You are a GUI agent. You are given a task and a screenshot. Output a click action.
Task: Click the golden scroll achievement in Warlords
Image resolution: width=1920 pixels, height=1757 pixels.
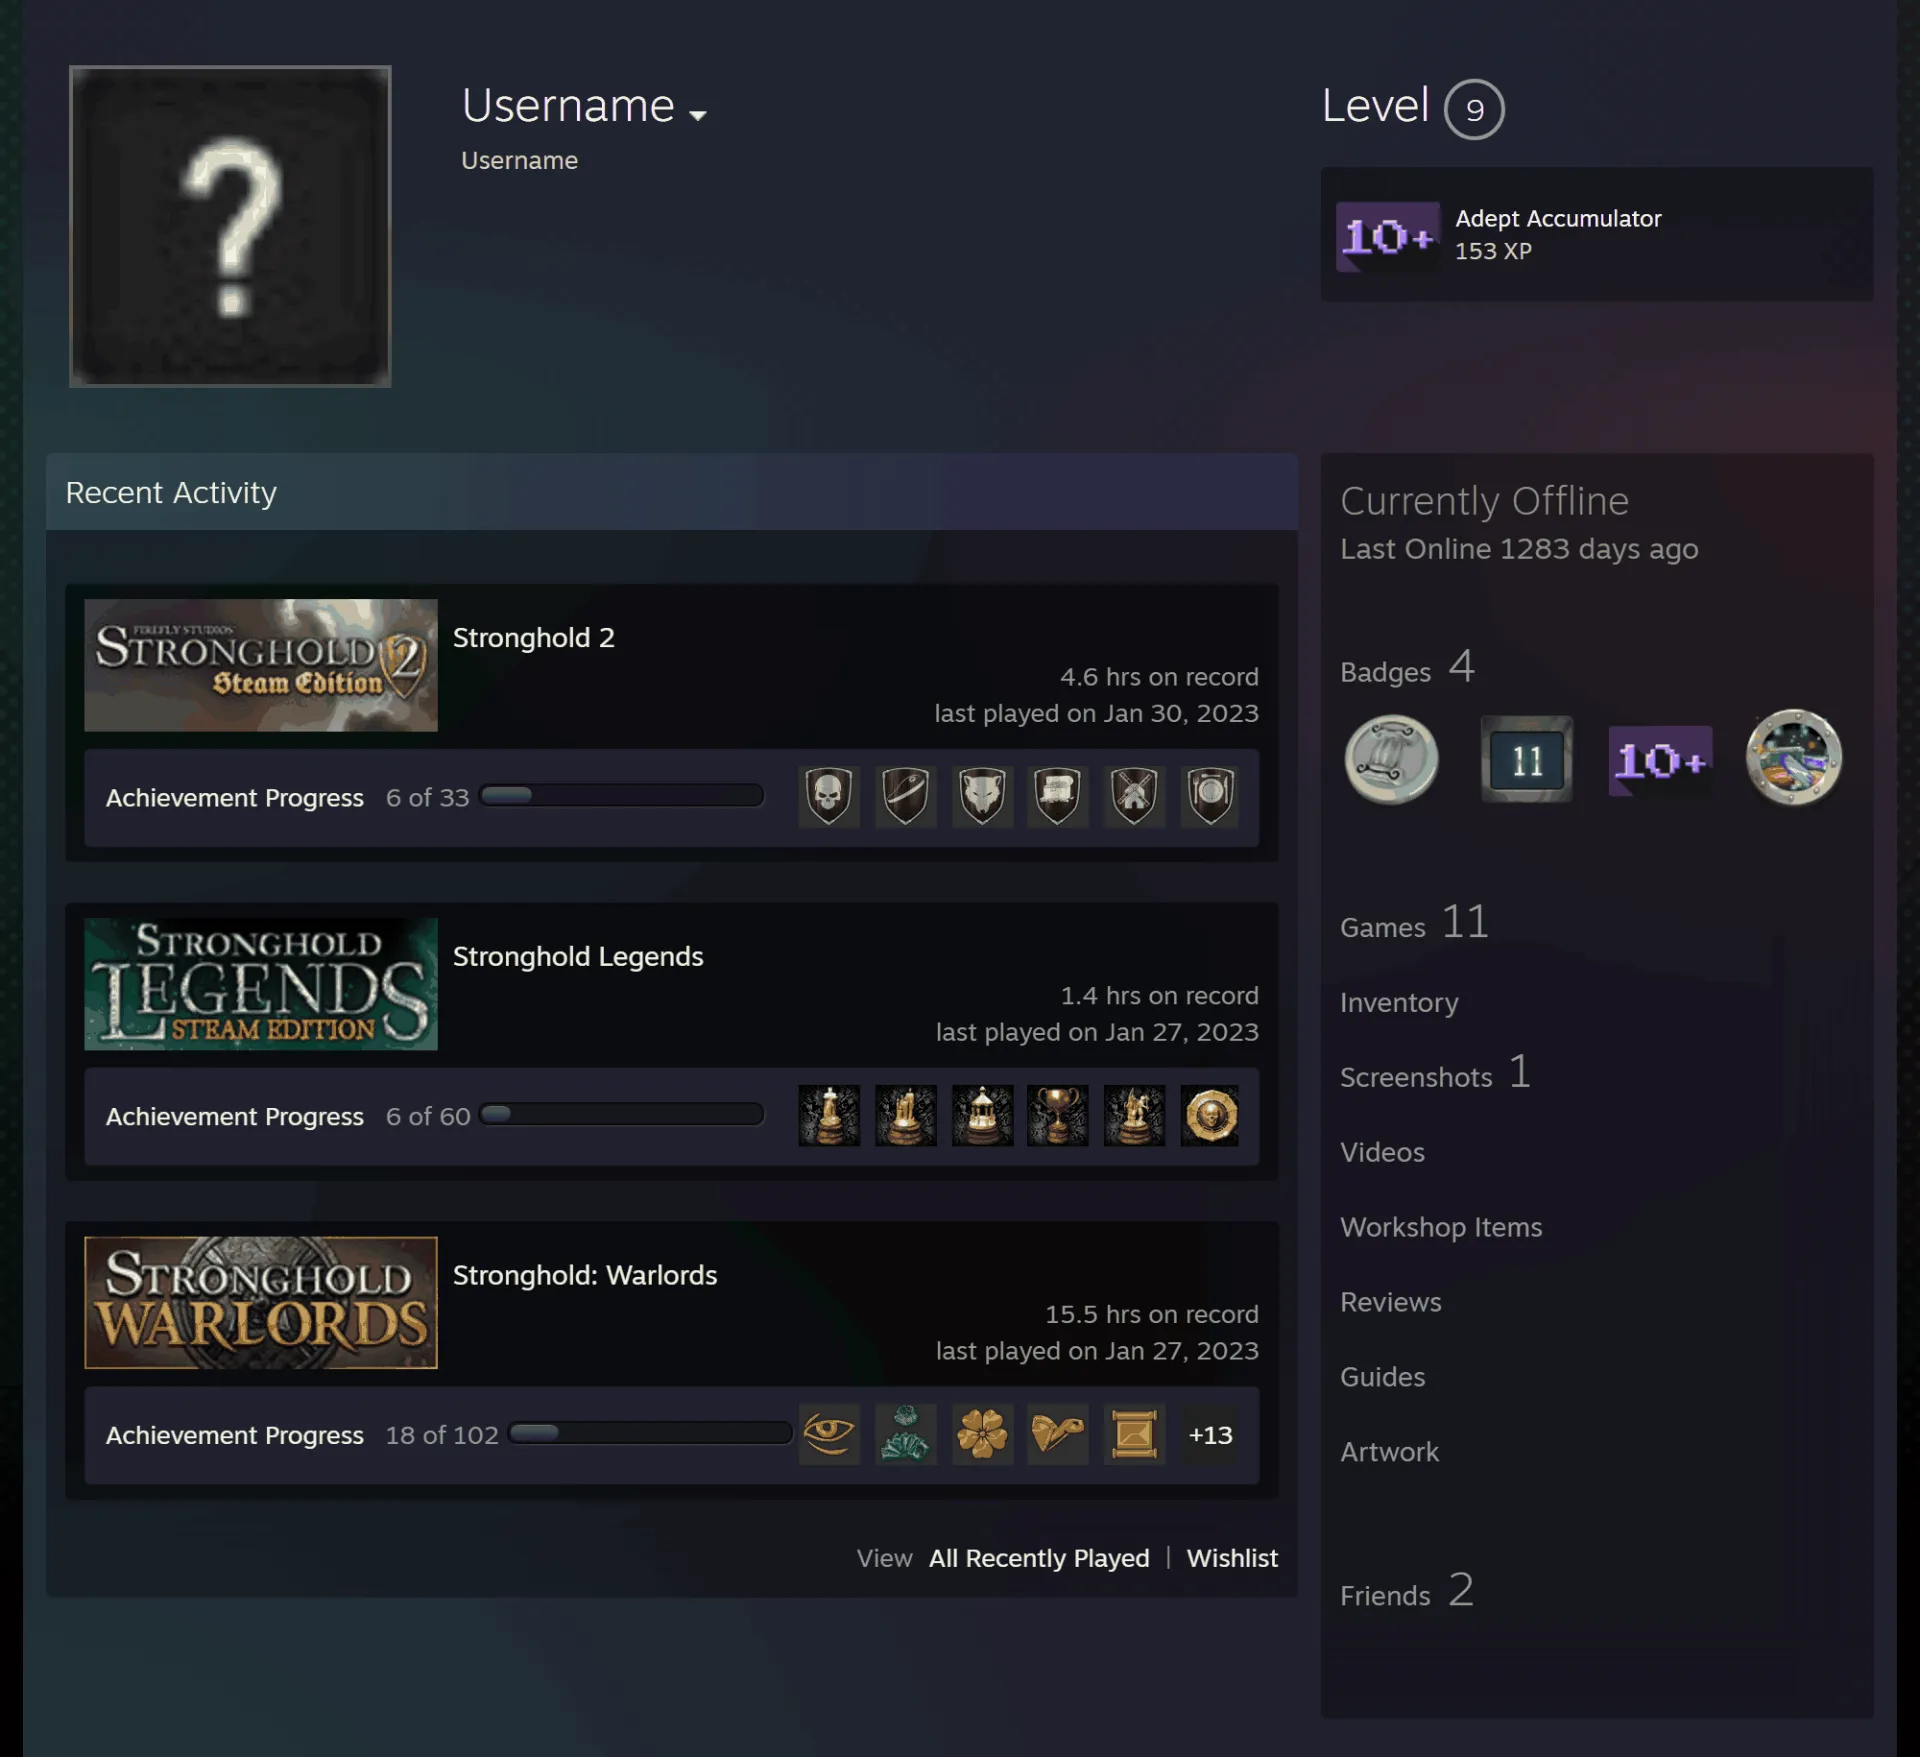tap(1134, 1434)
